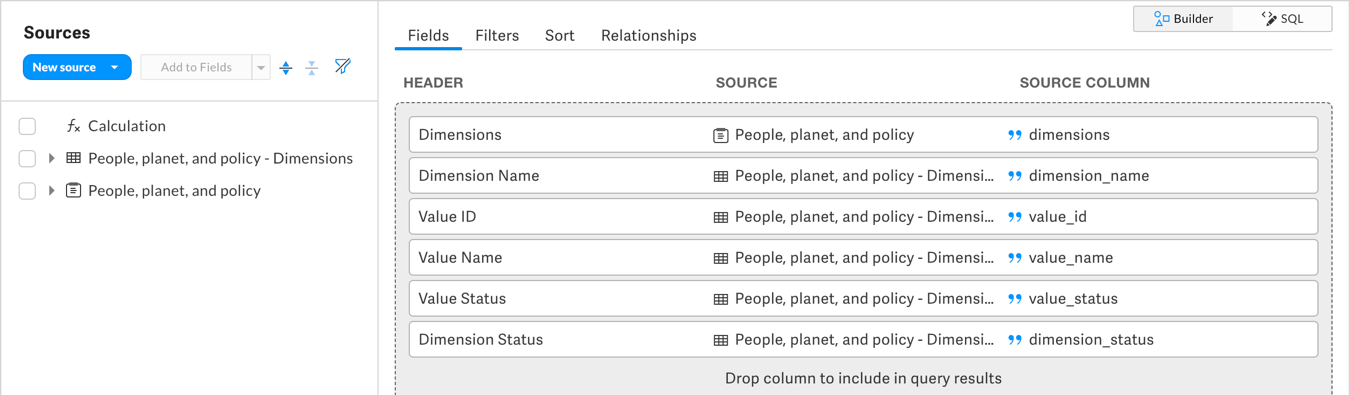Check the People, planet, and policy - Dimensions checkbox

(x=27, y=158)
